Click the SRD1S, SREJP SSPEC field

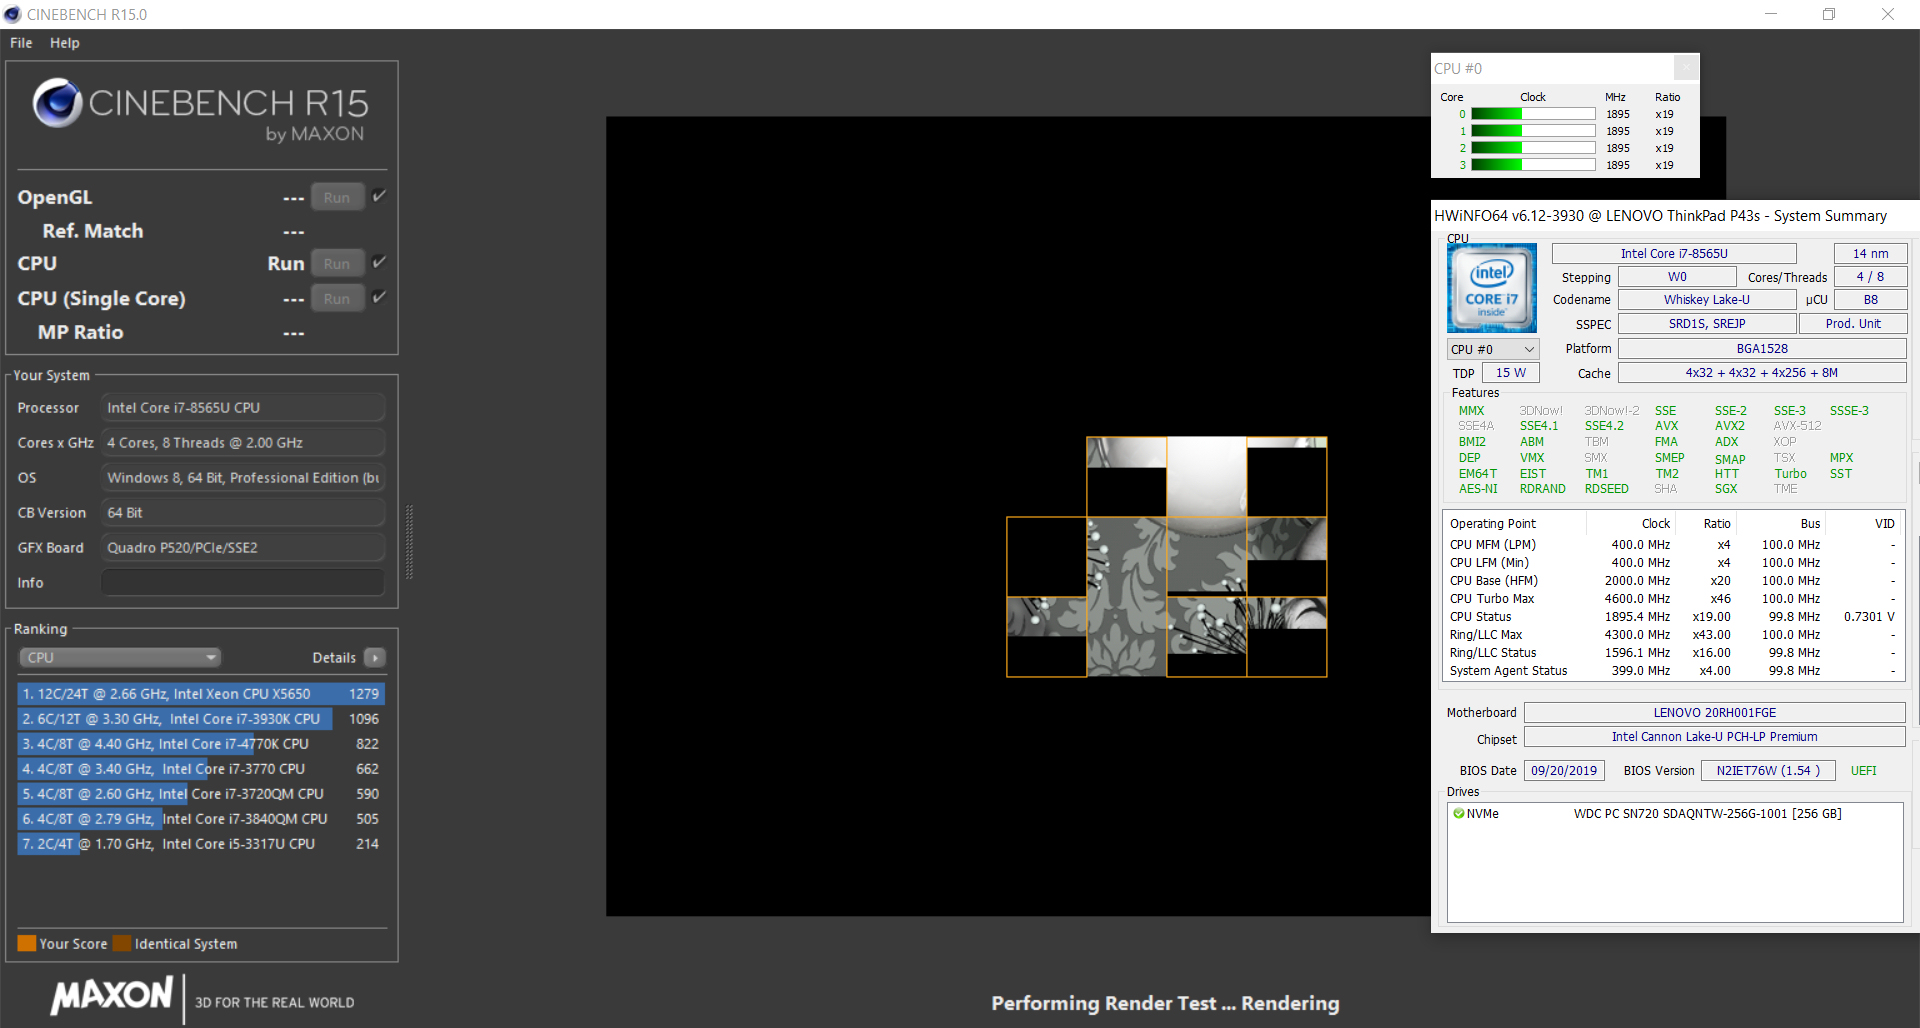click(x=1707, y=324)
